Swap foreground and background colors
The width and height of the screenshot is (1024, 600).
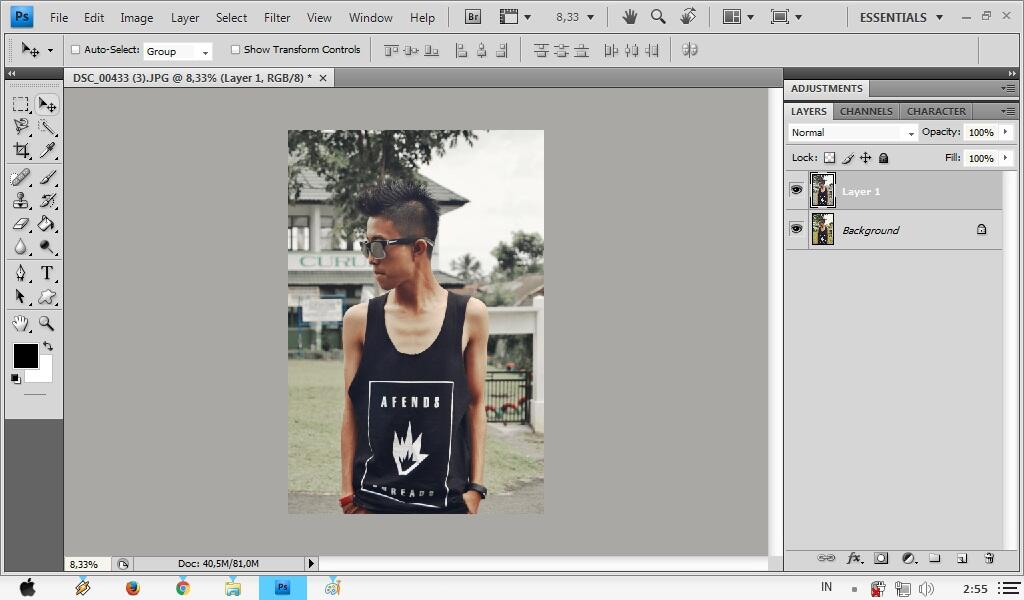(x=48, y=345)
